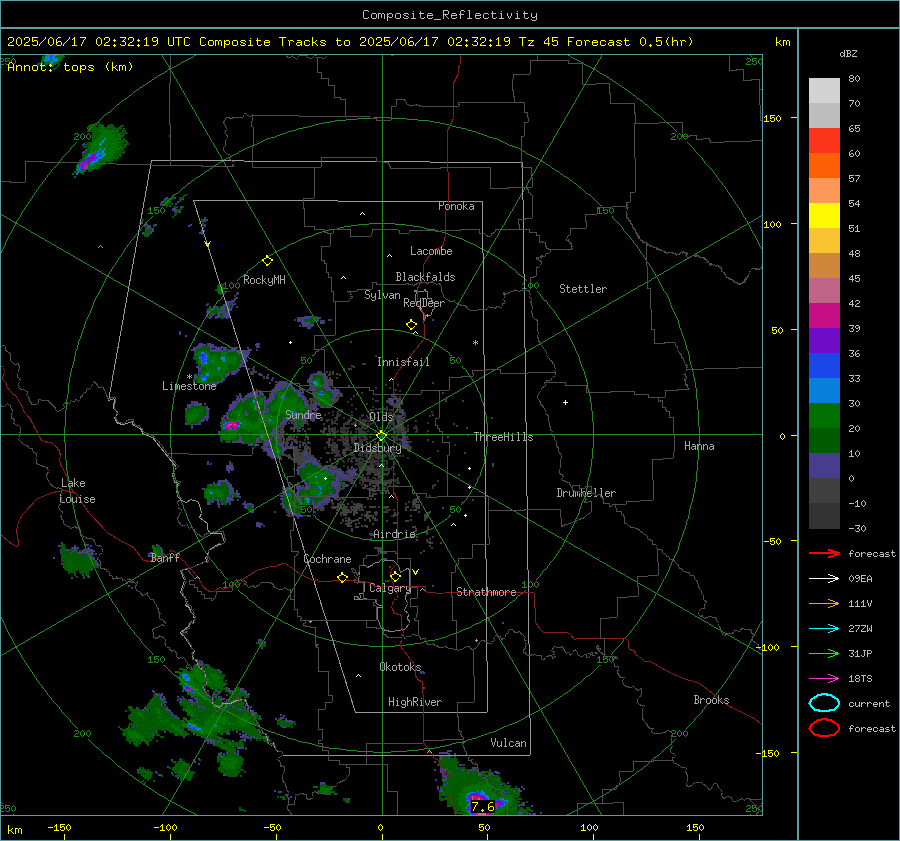Click the Annot: tops (km) label

pos(70,67)
